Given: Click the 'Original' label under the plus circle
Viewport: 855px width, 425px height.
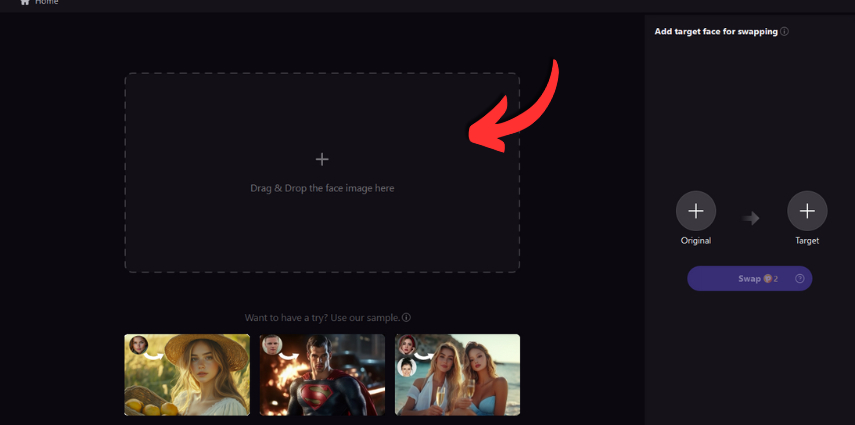Looking at the screenshot, I should point(696,241).
